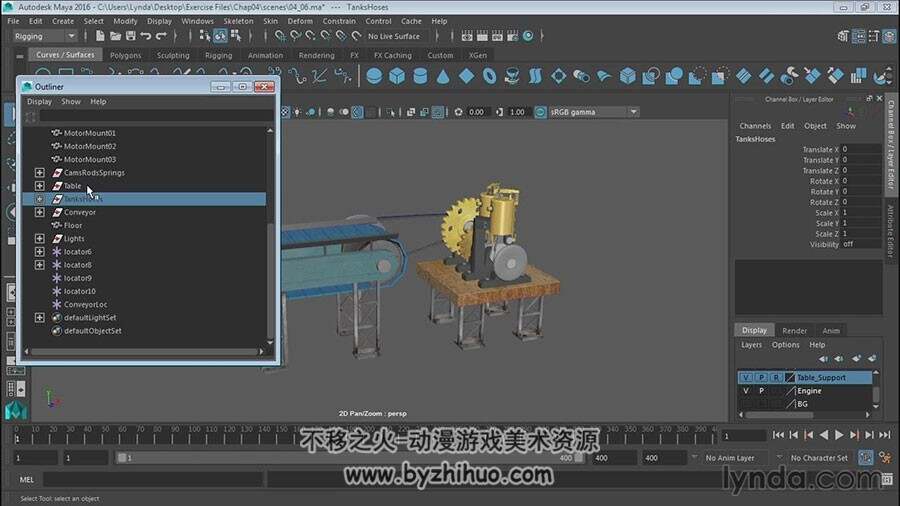
Task: Expand the Conveyor node in Outliner
Action: coord(40,212)
